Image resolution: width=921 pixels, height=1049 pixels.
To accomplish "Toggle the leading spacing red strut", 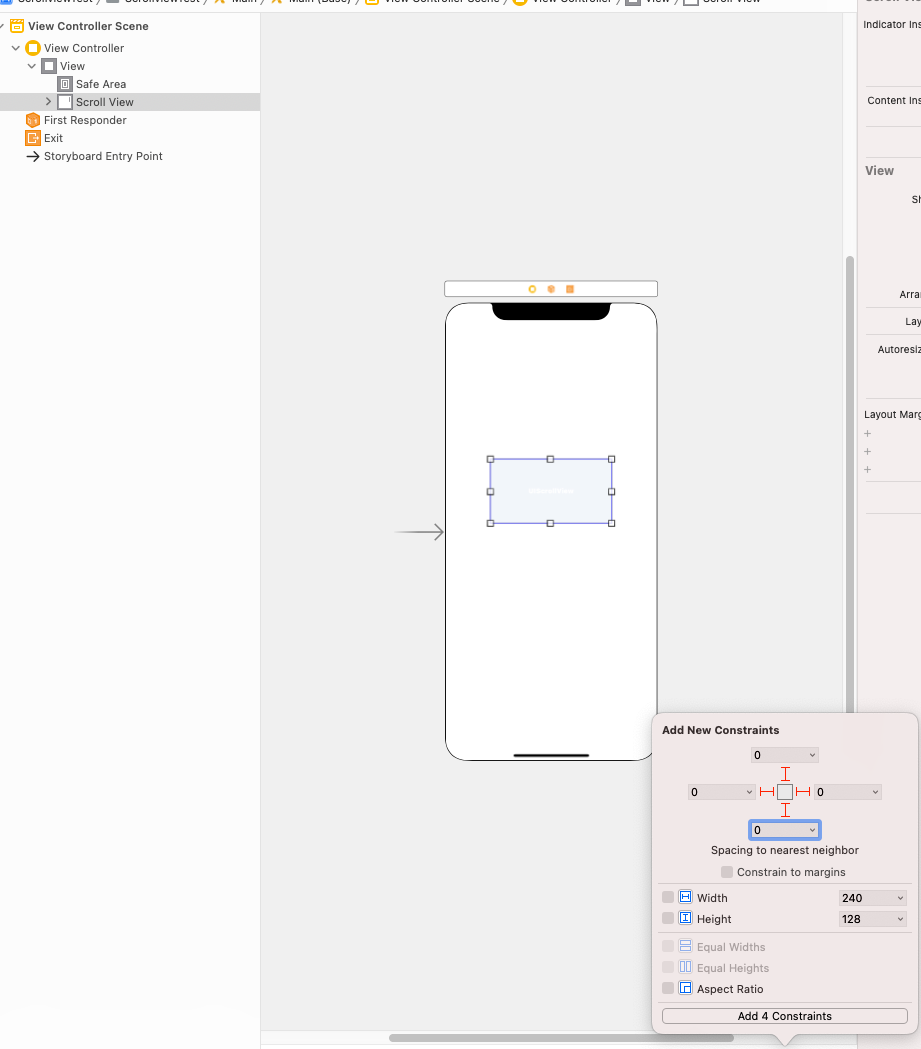I will 767,792.
